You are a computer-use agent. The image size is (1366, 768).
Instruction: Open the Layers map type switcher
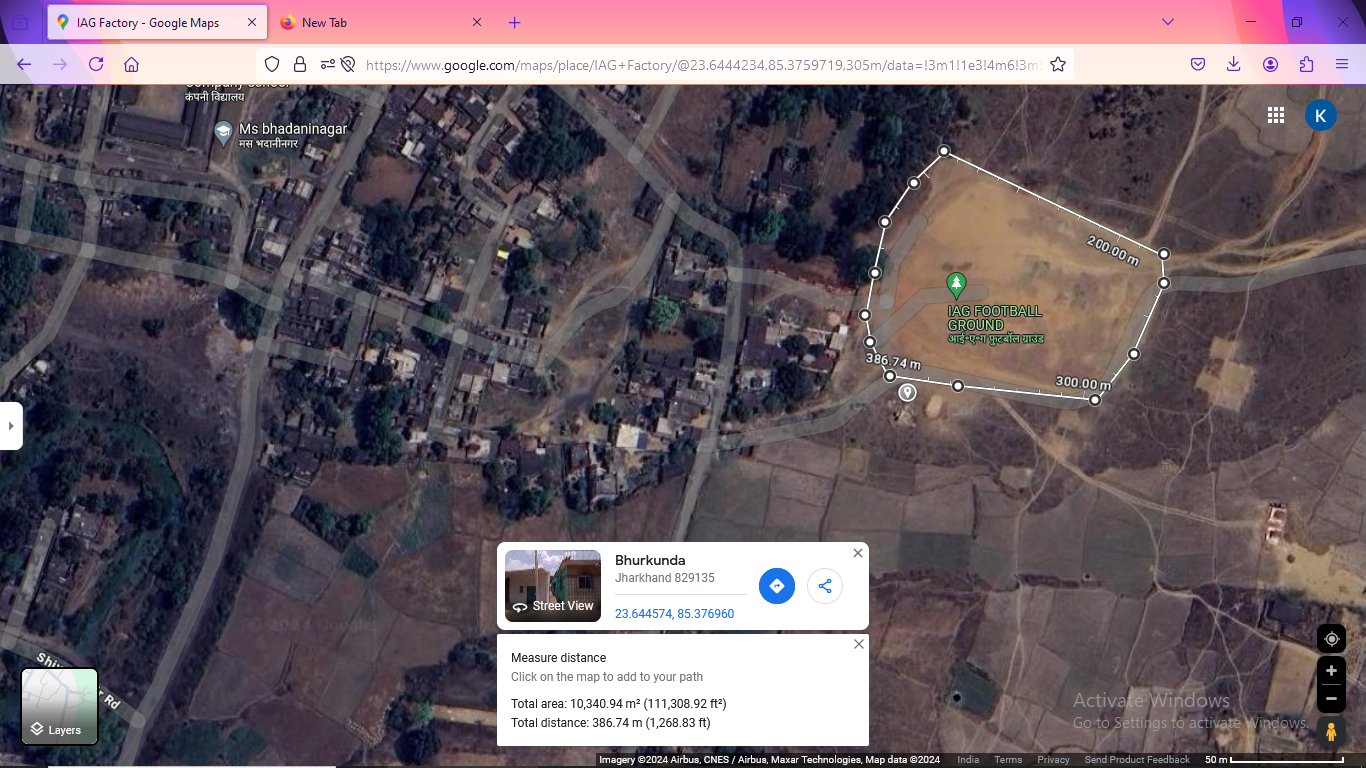tap(60, 707)
